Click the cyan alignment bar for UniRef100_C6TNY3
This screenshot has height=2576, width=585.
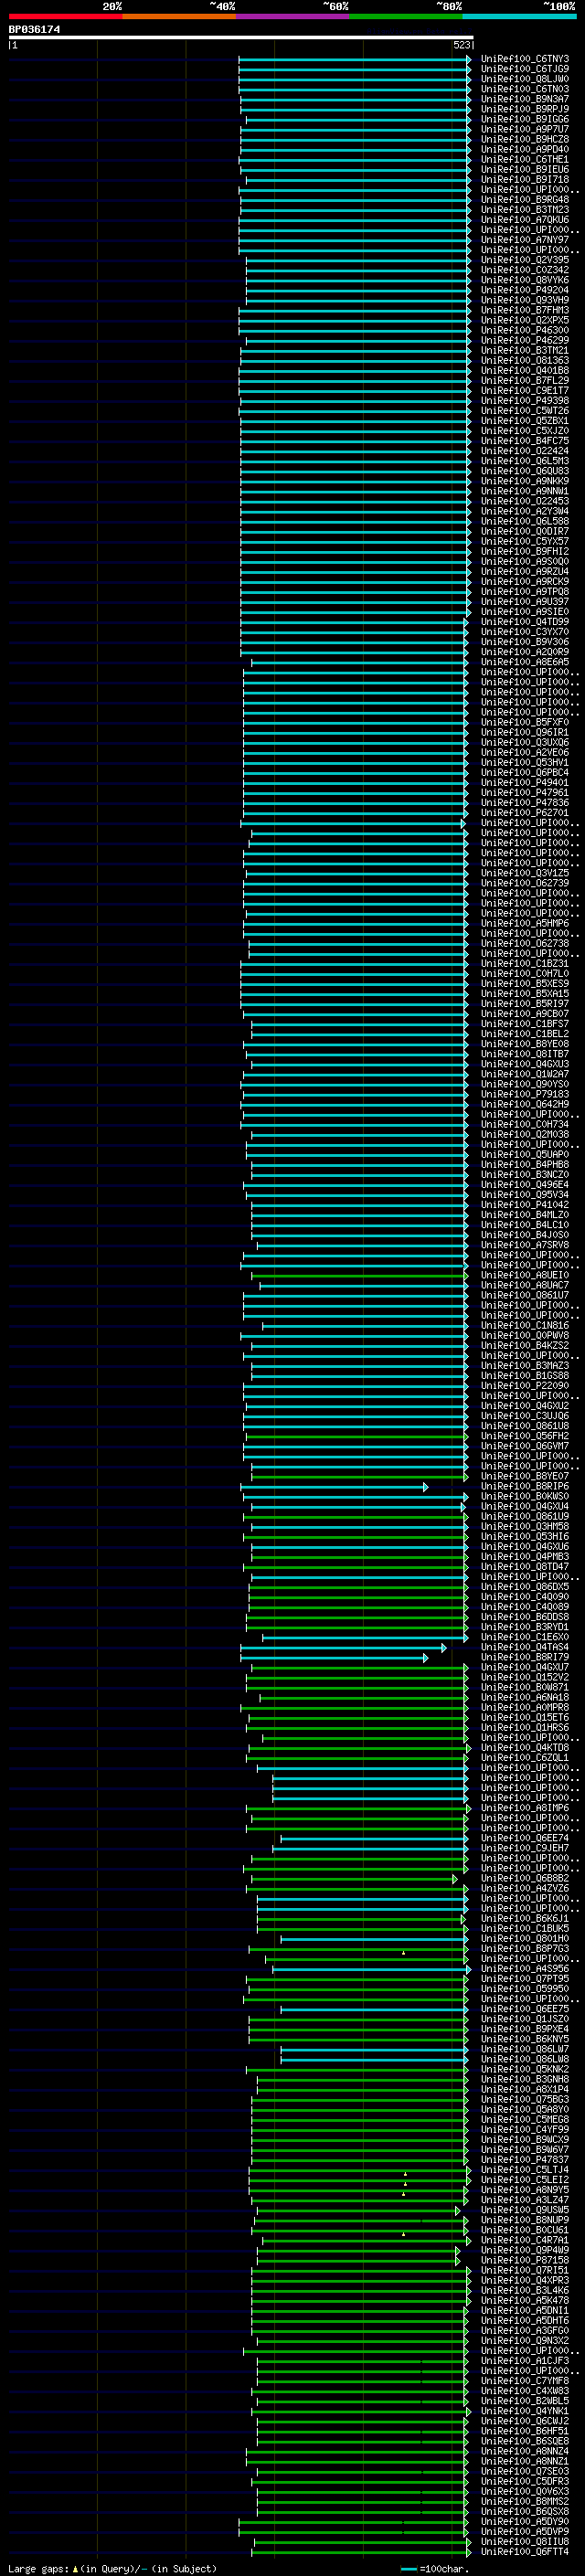pos(355,59)
